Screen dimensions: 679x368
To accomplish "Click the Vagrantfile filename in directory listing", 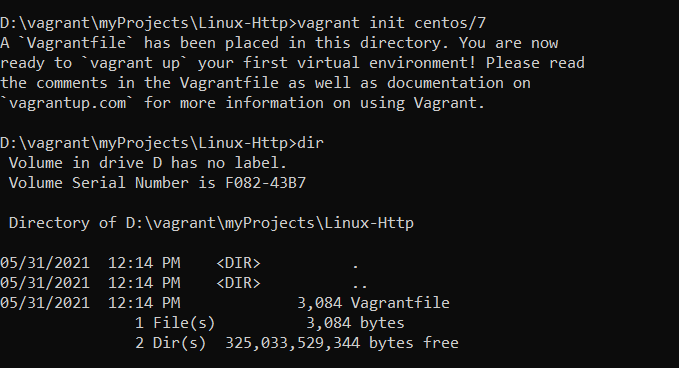I will pos(400,303).
